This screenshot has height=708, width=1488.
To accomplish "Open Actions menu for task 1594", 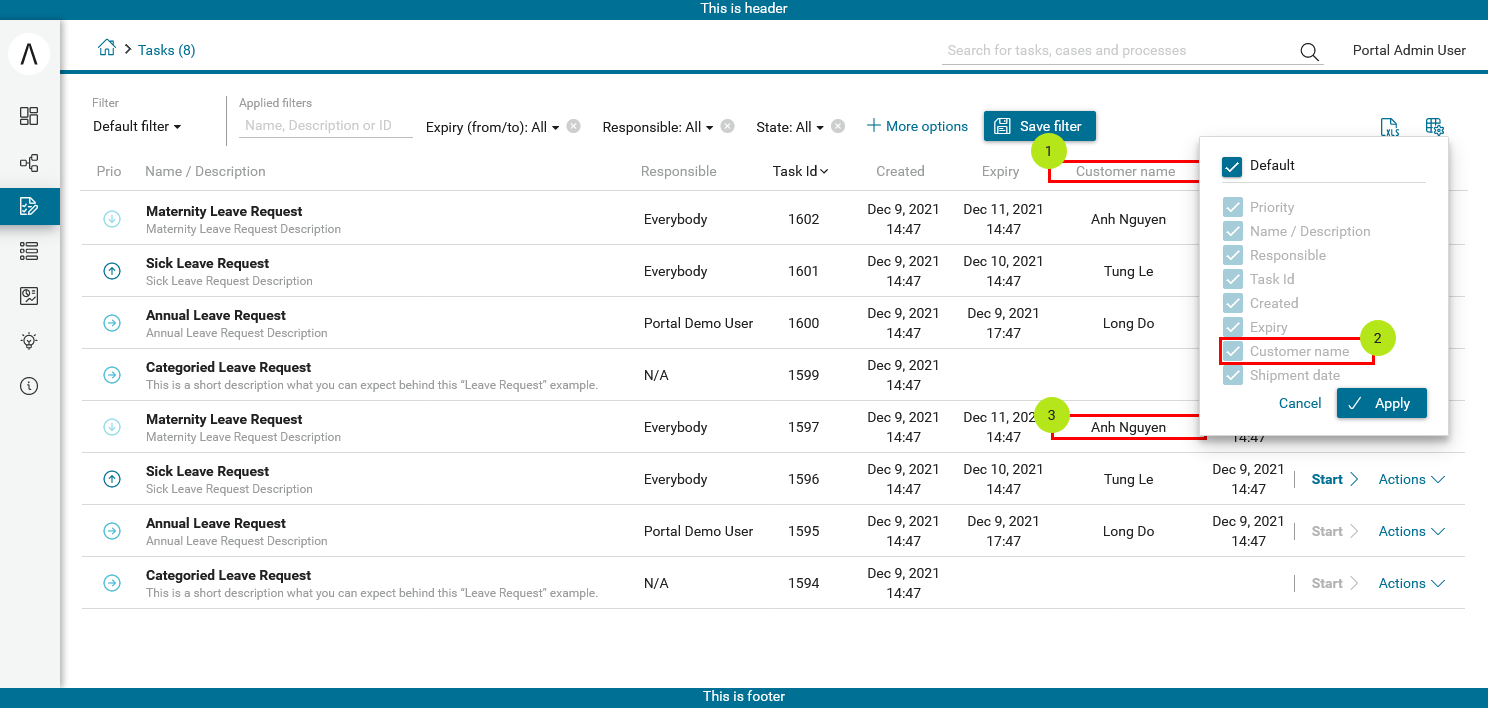I will 1412,583.
